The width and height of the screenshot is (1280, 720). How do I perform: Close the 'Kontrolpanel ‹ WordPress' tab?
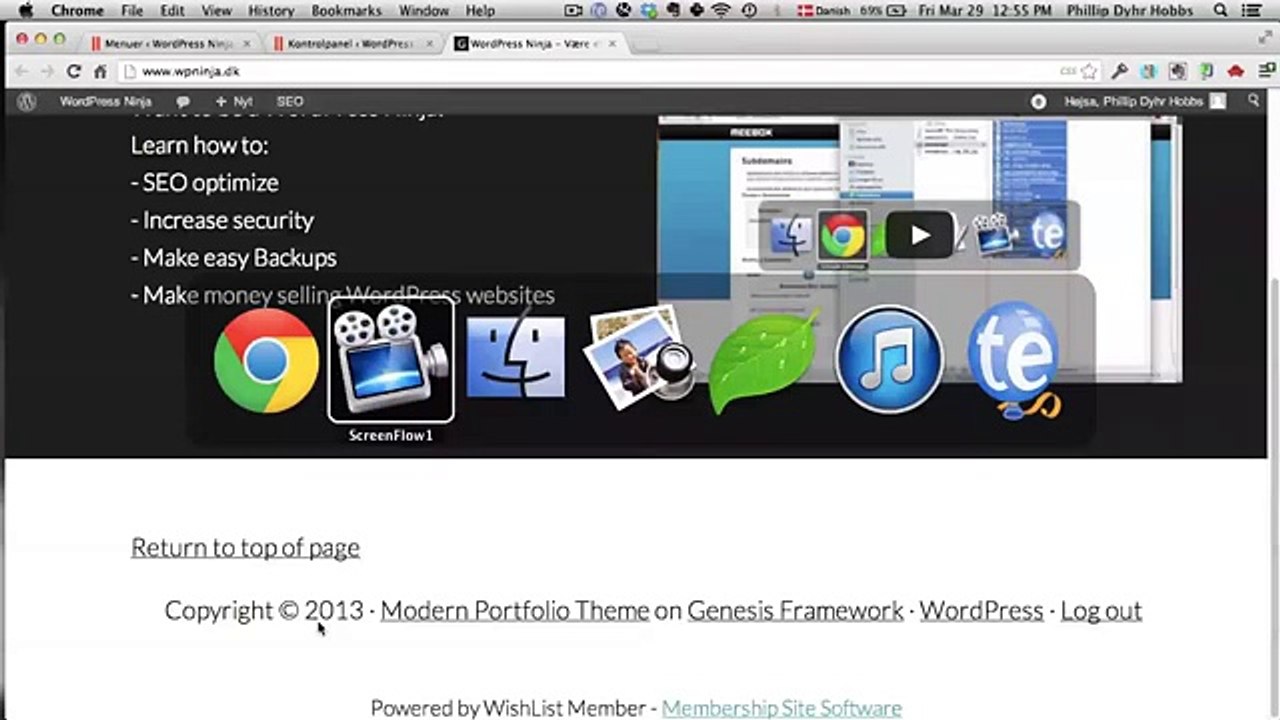coord(428,44)
